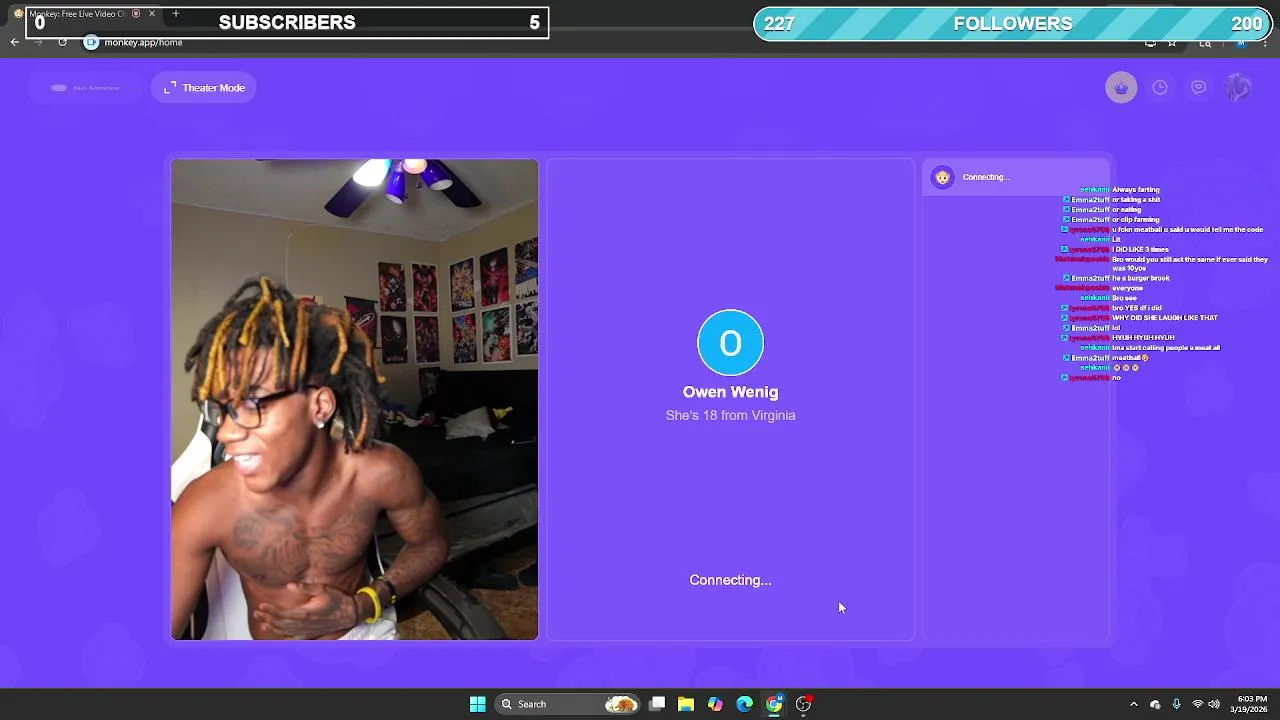Open the crown premium icon
This screenshot has width=1280, height=720.
1121,88
